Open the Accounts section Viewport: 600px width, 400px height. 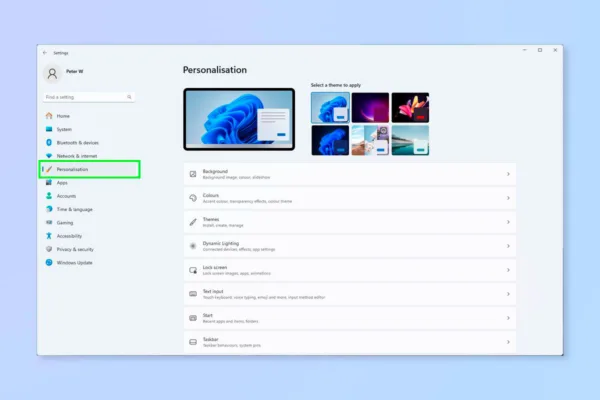point(66,196)
